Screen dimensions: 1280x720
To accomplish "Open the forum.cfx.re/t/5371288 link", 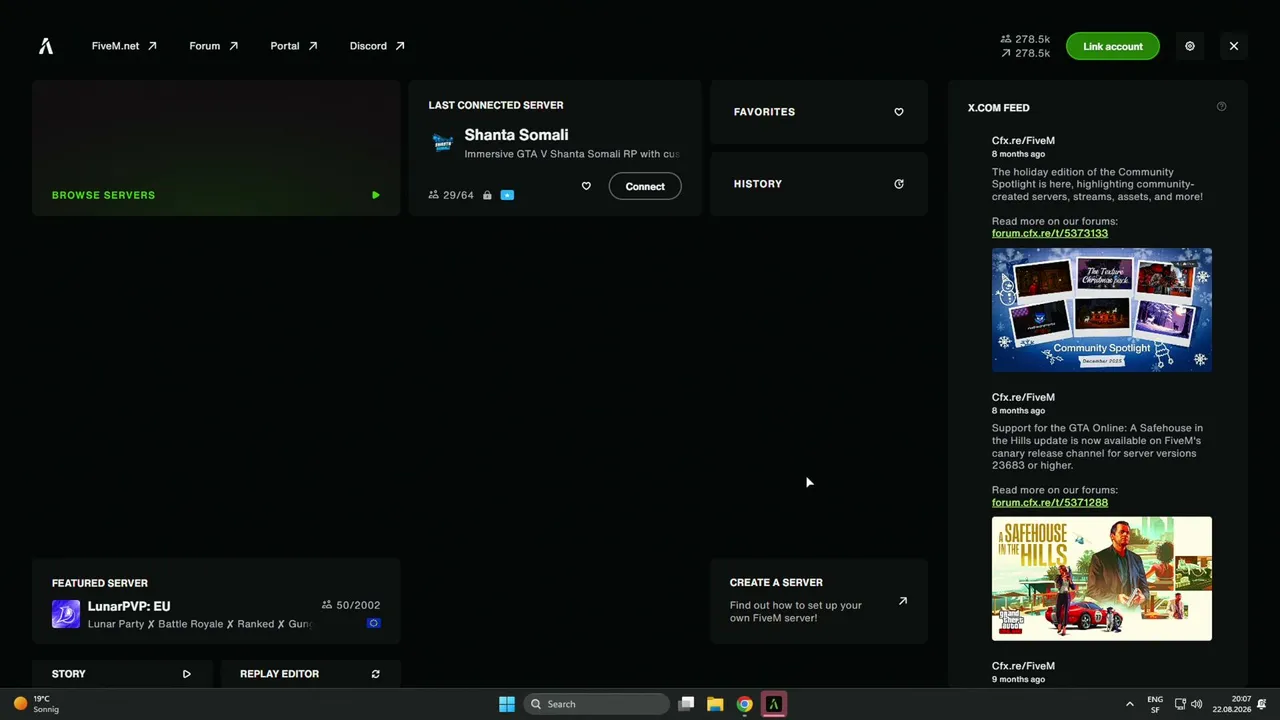I will click(x=1050, y=502).
